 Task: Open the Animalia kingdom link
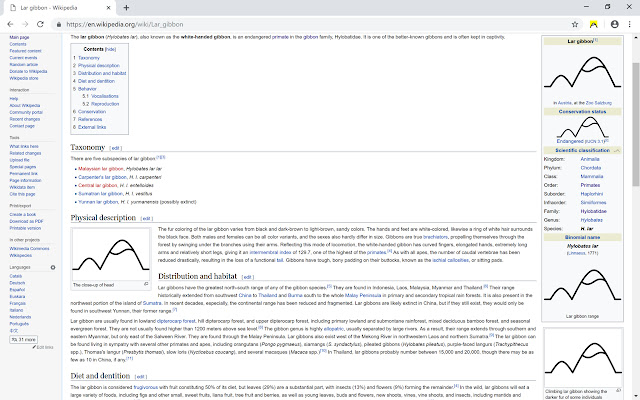pos(590,159)
